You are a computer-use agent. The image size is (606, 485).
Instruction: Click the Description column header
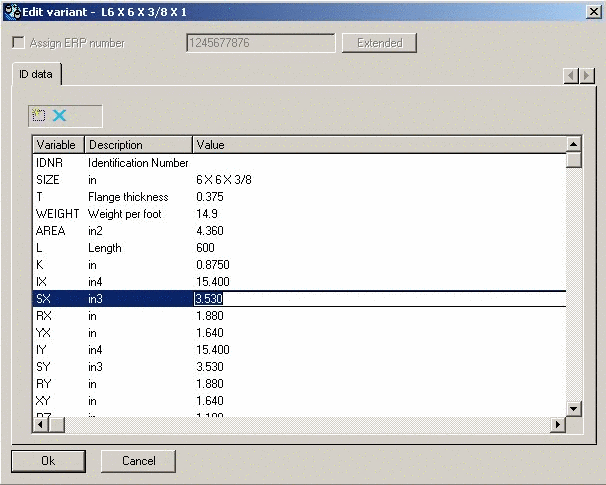(138, 145)
